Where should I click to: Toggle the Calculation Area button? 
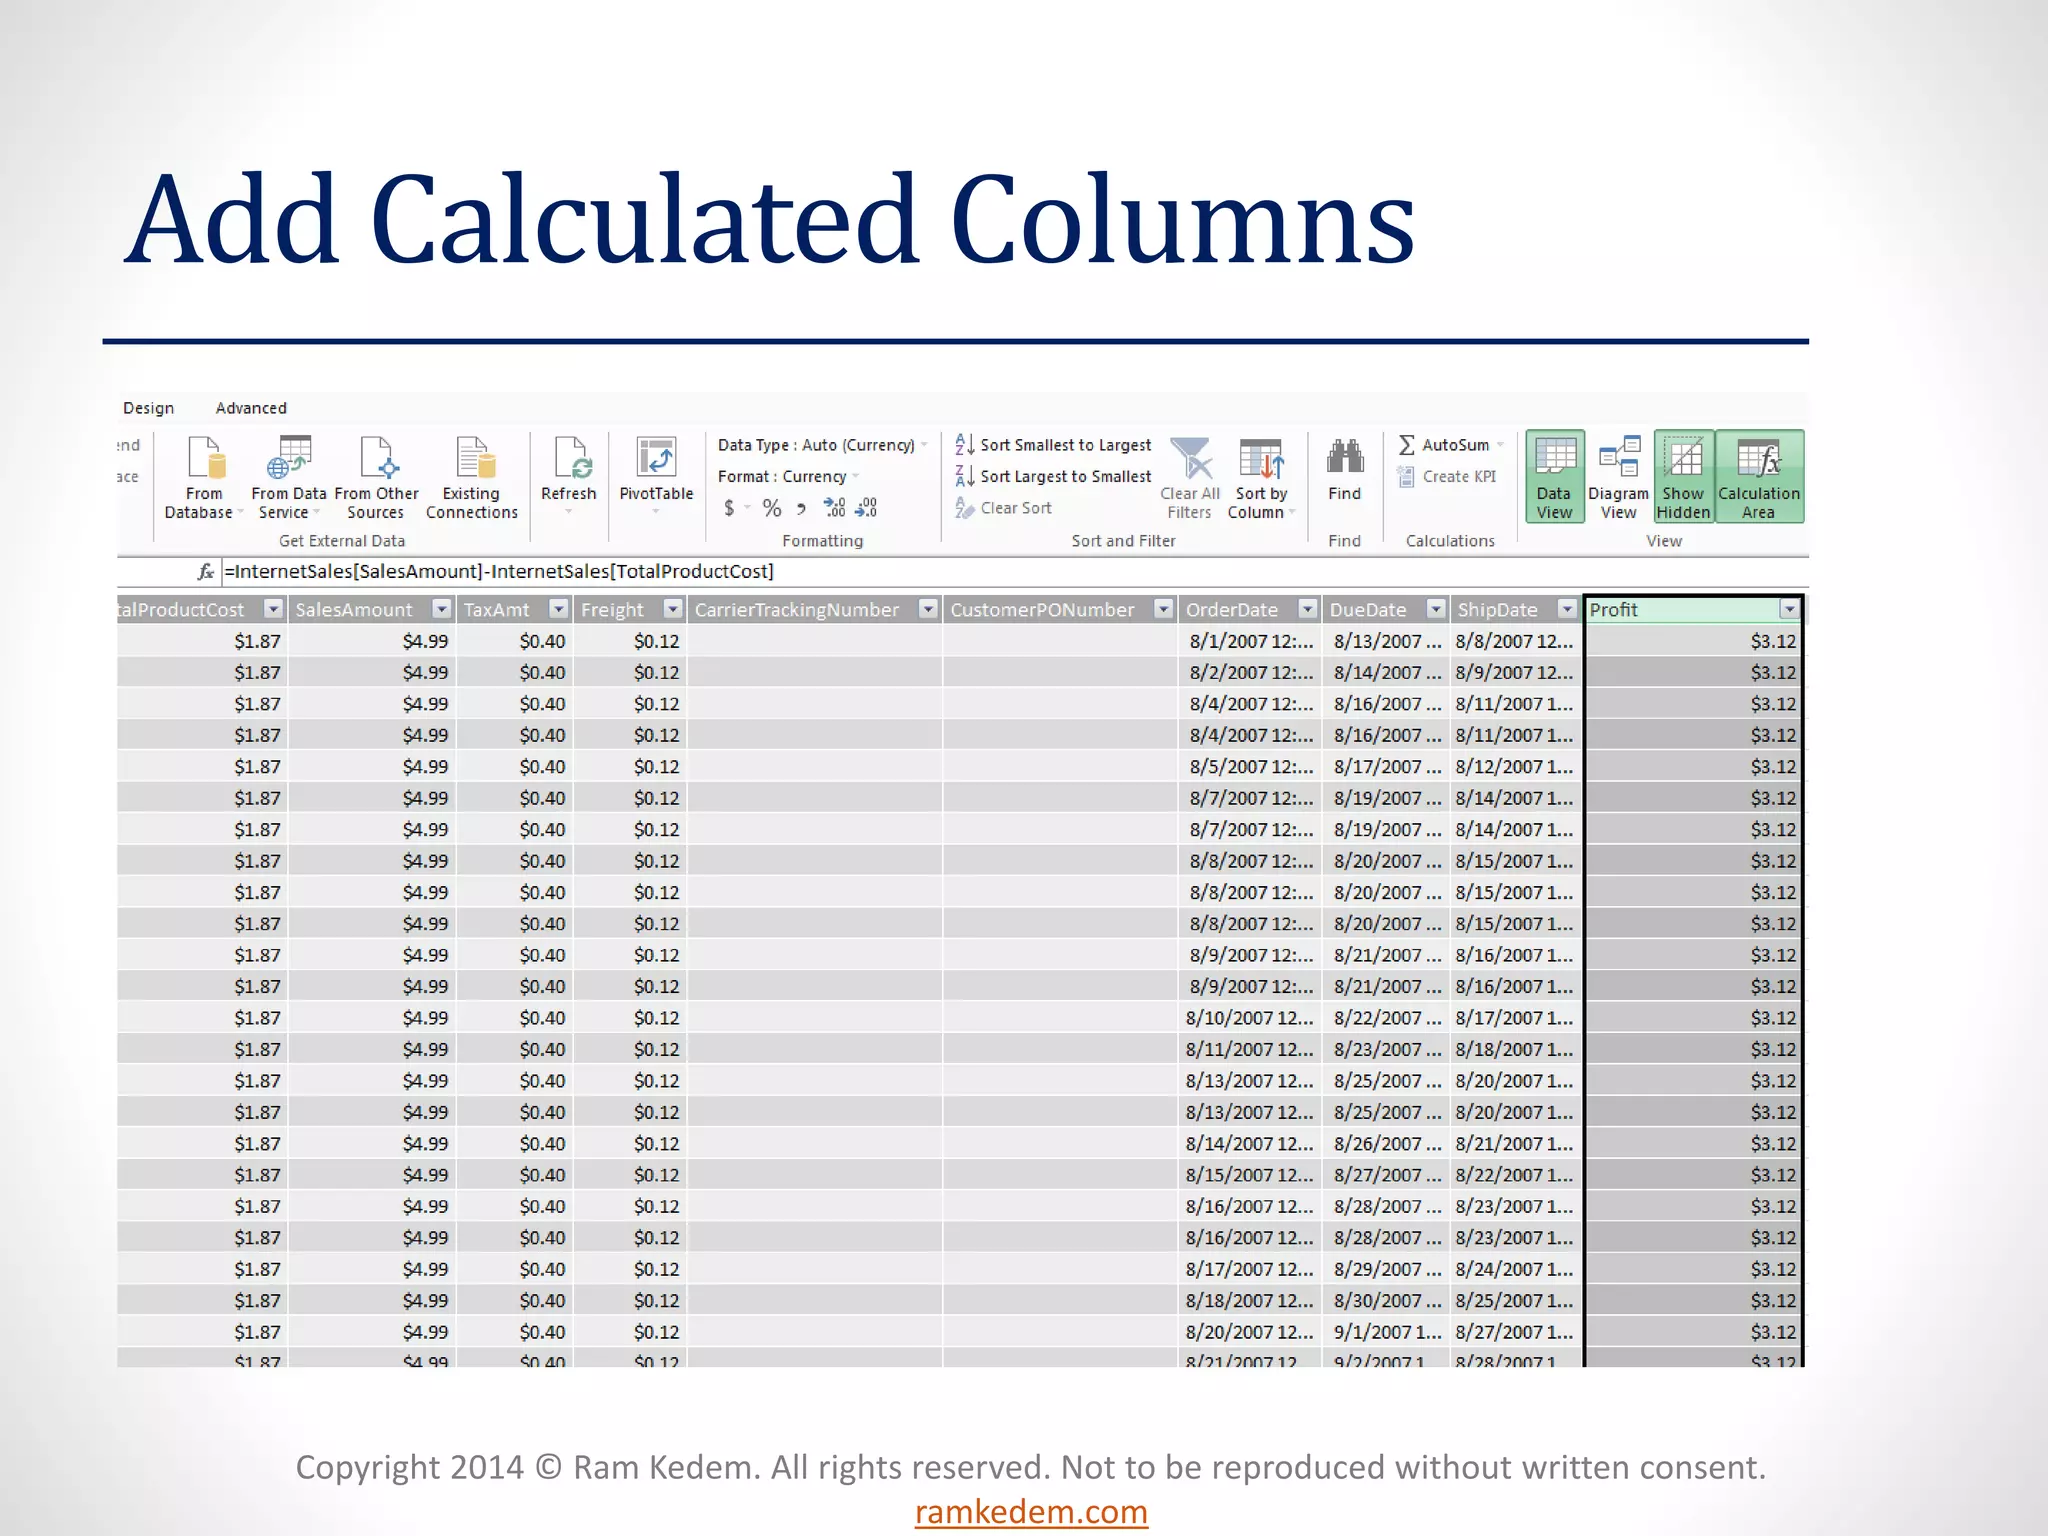click(x=1759, y=477)
